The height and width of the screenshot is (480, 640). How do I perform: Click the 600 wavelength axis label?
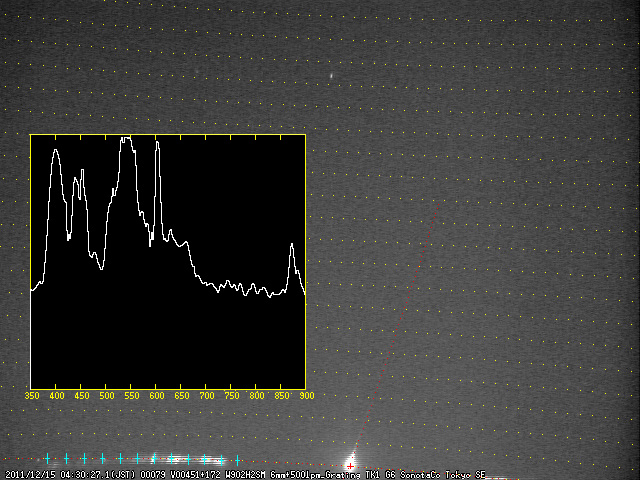[156, 396]
